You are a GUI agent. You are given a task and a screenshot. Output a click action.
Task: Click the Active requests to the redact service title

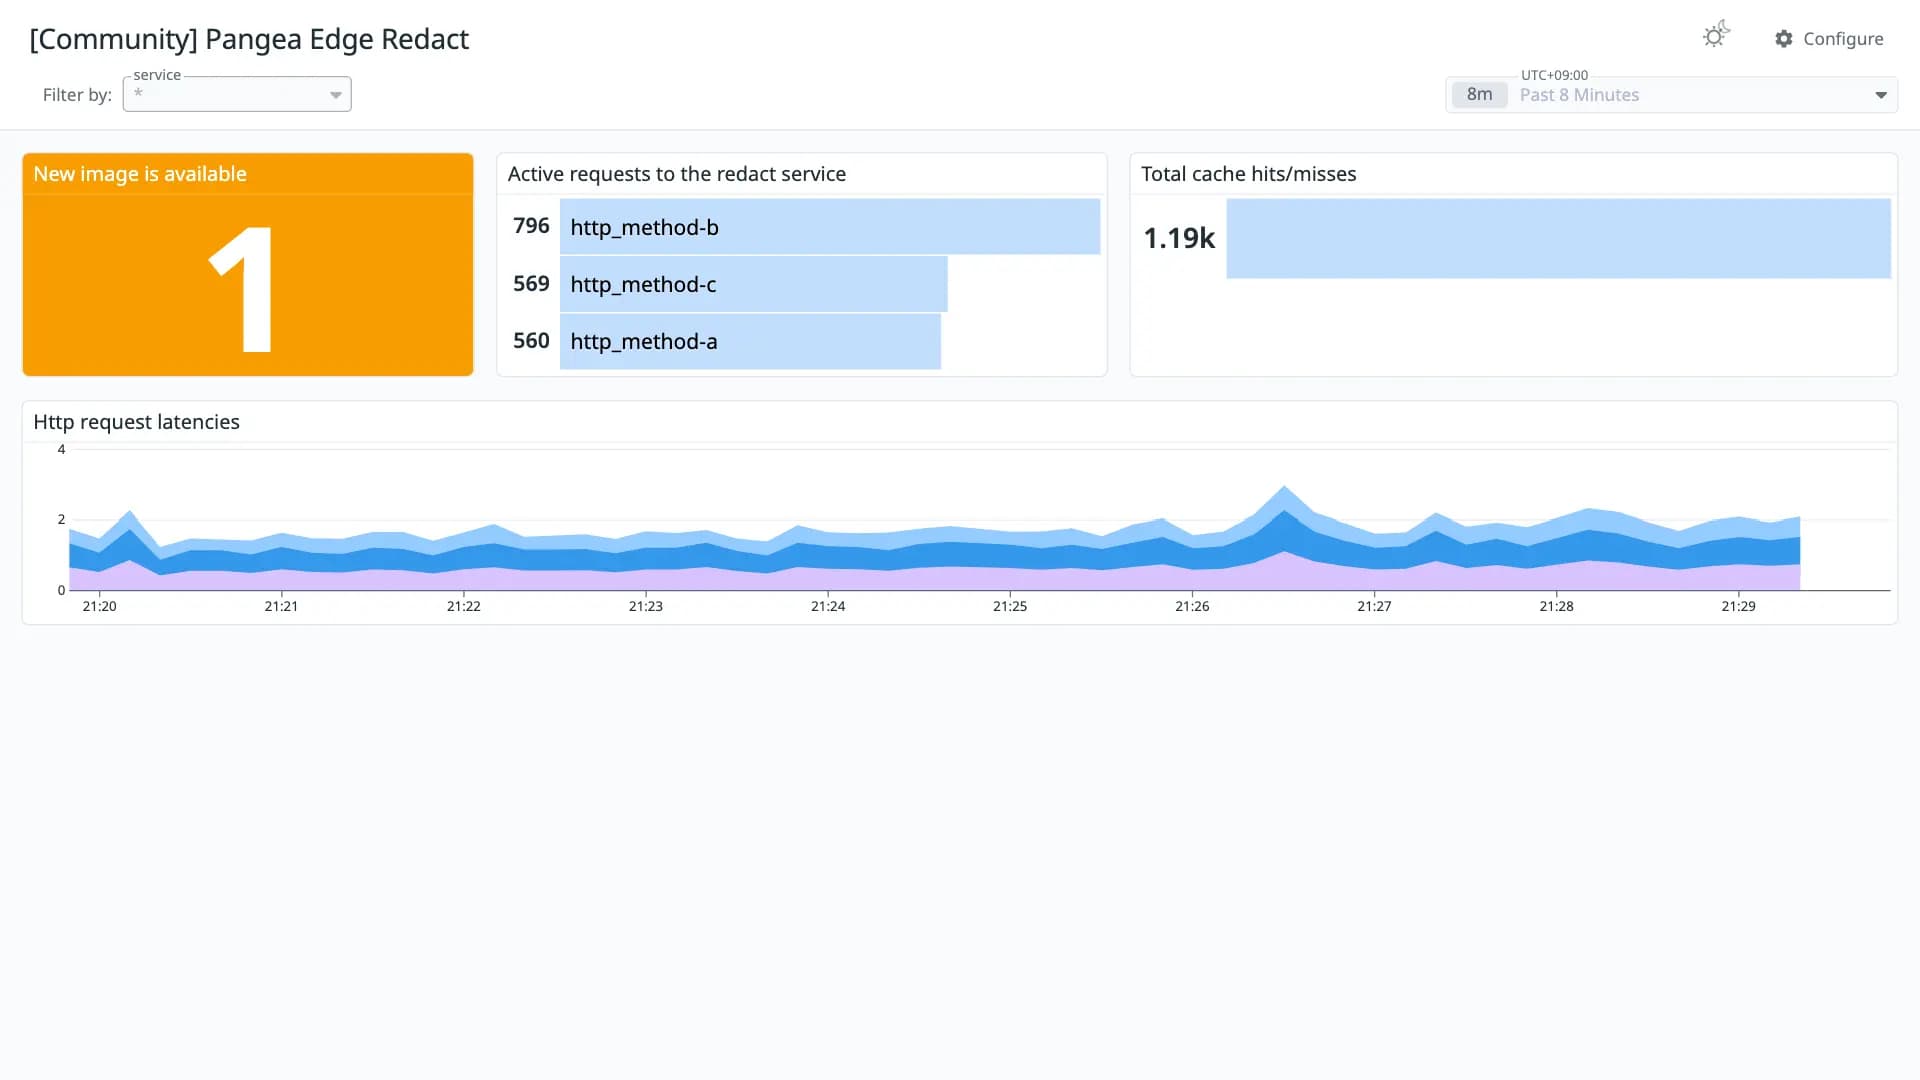tap(677, 174)
